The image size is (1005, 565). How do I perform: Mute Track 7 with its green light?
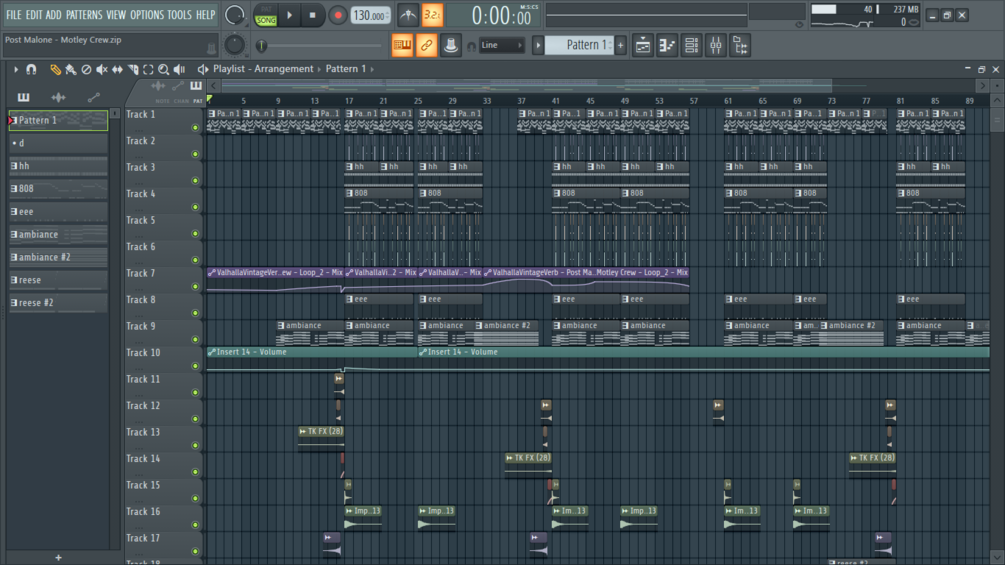[195, 286]
